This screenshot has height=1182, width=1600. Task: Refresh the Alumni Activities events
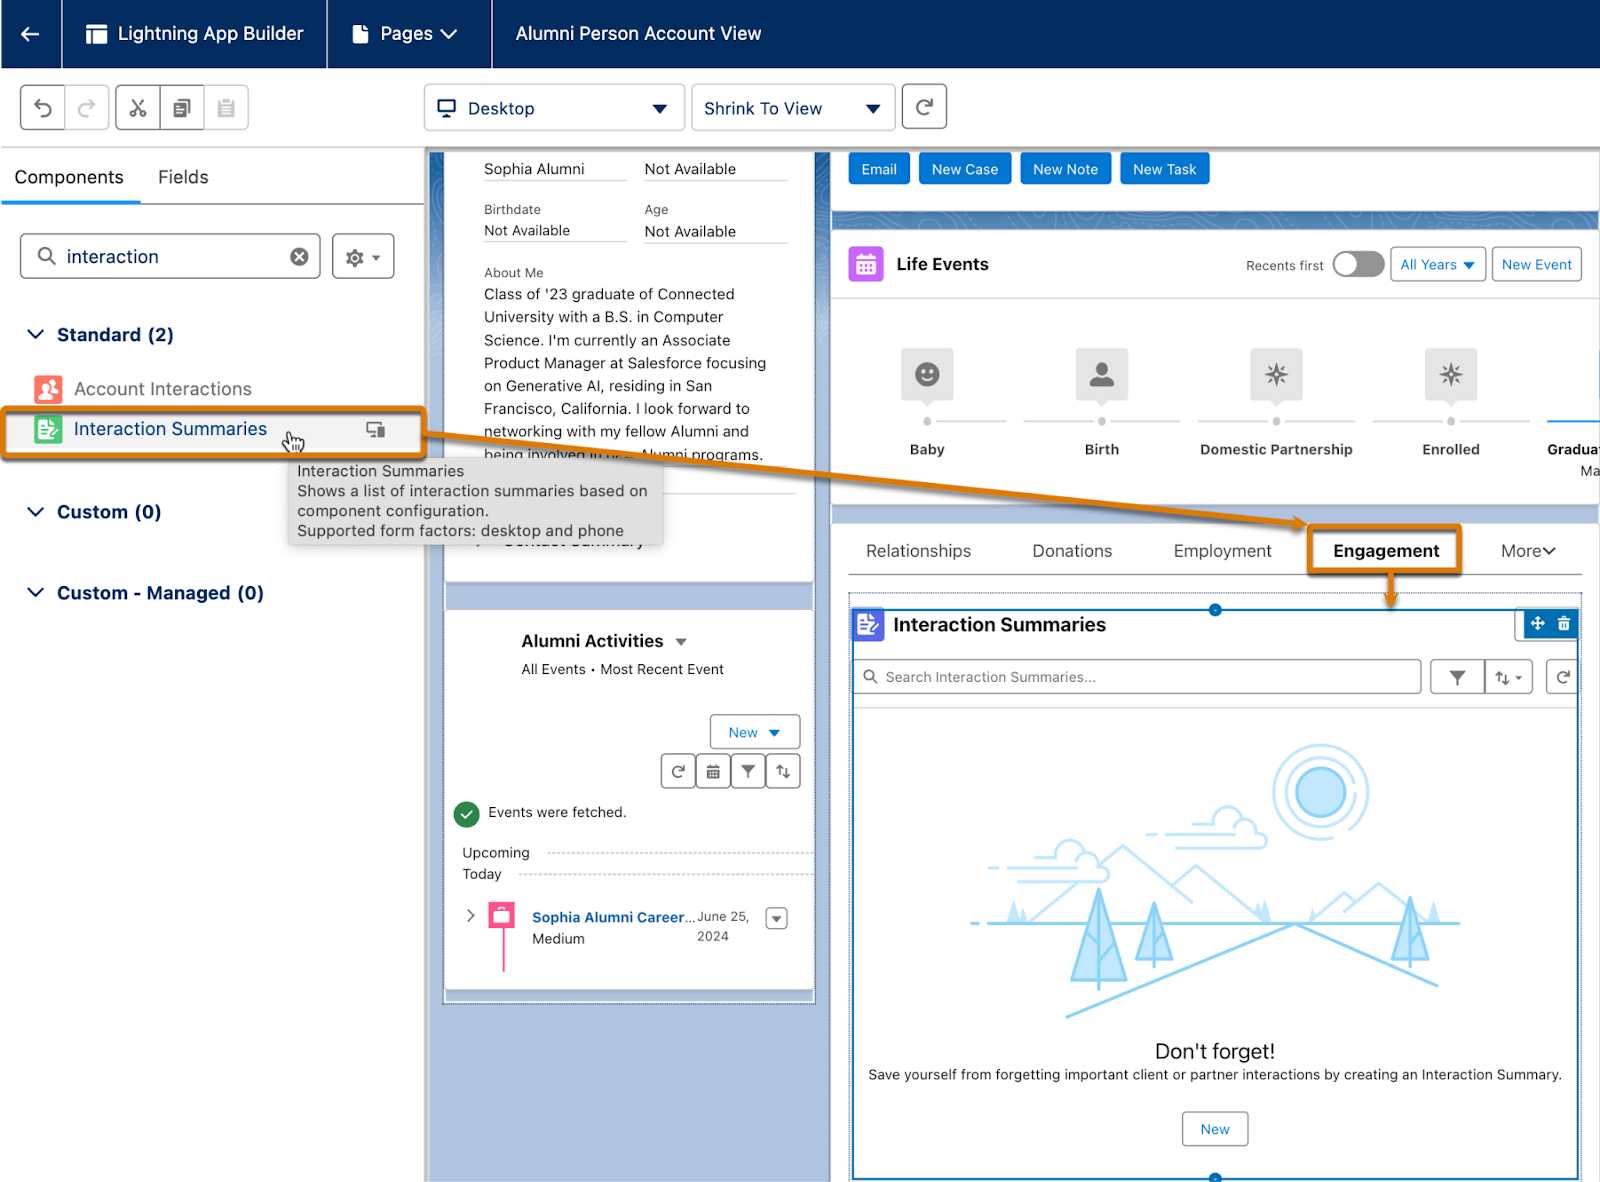(678, 772)
